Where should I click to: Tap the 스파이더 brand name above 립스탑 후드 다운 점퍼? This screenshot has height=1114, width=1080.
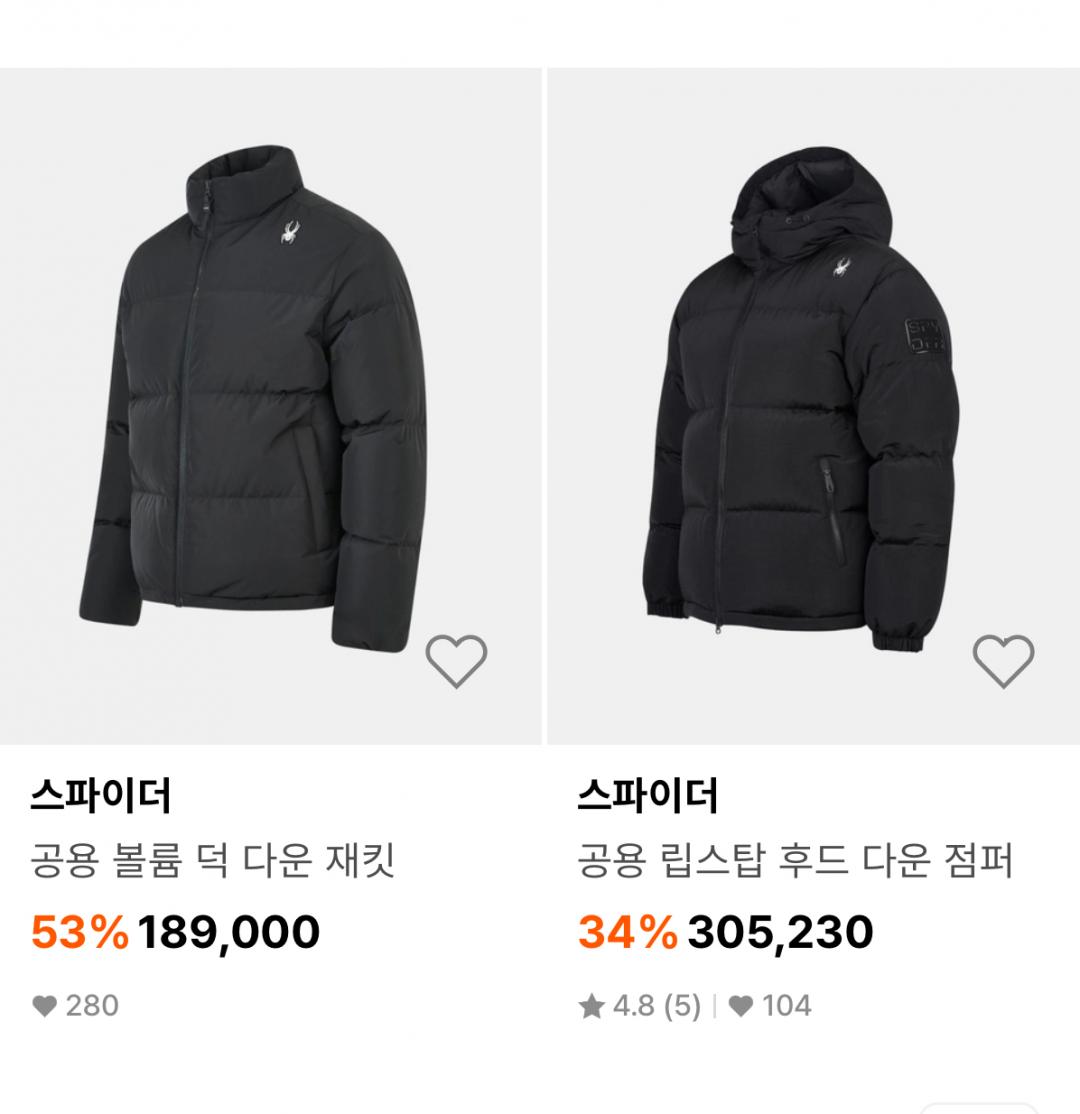pos(648,797)
